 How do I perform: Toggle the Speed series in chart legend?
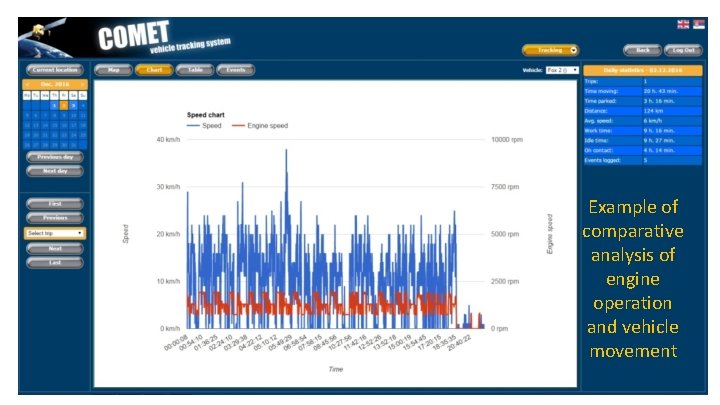pyautogui.click(x=204, y=125)
